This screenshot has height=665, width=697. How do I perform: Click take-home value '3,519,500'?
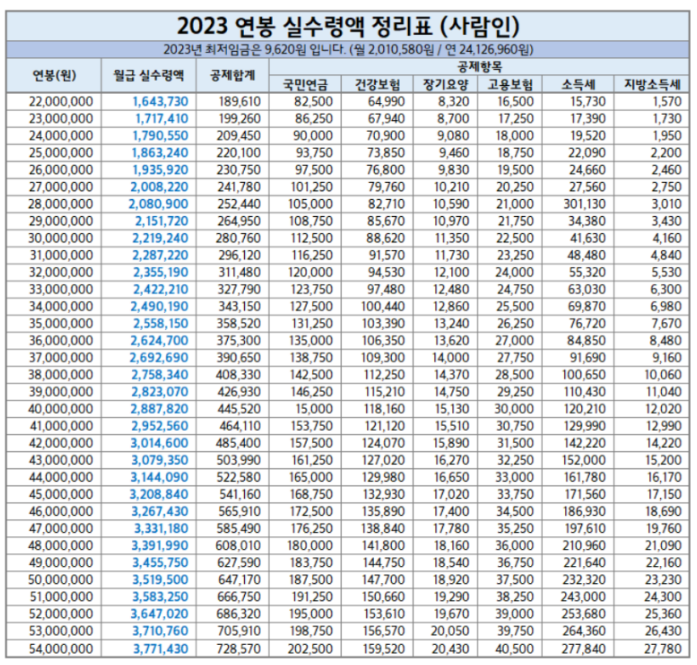pyautogui.click(x=160, y=580)
